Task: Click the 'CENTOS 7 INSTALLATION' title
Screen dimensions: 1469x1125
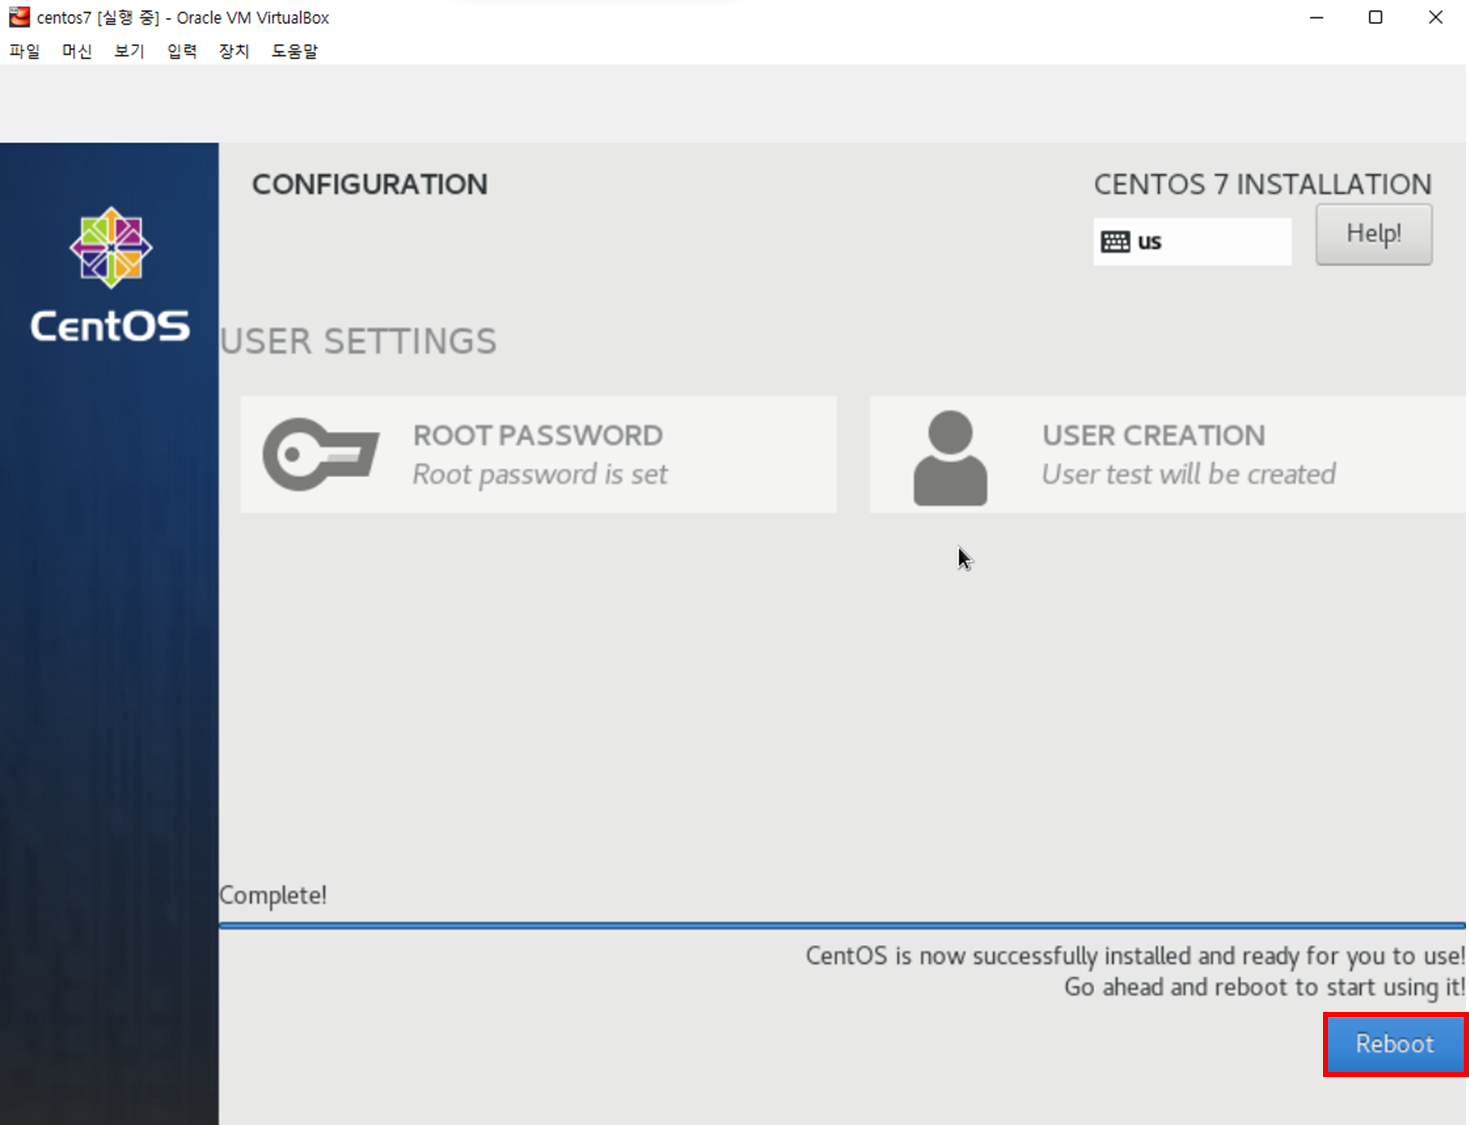Action: [1262, 184]
